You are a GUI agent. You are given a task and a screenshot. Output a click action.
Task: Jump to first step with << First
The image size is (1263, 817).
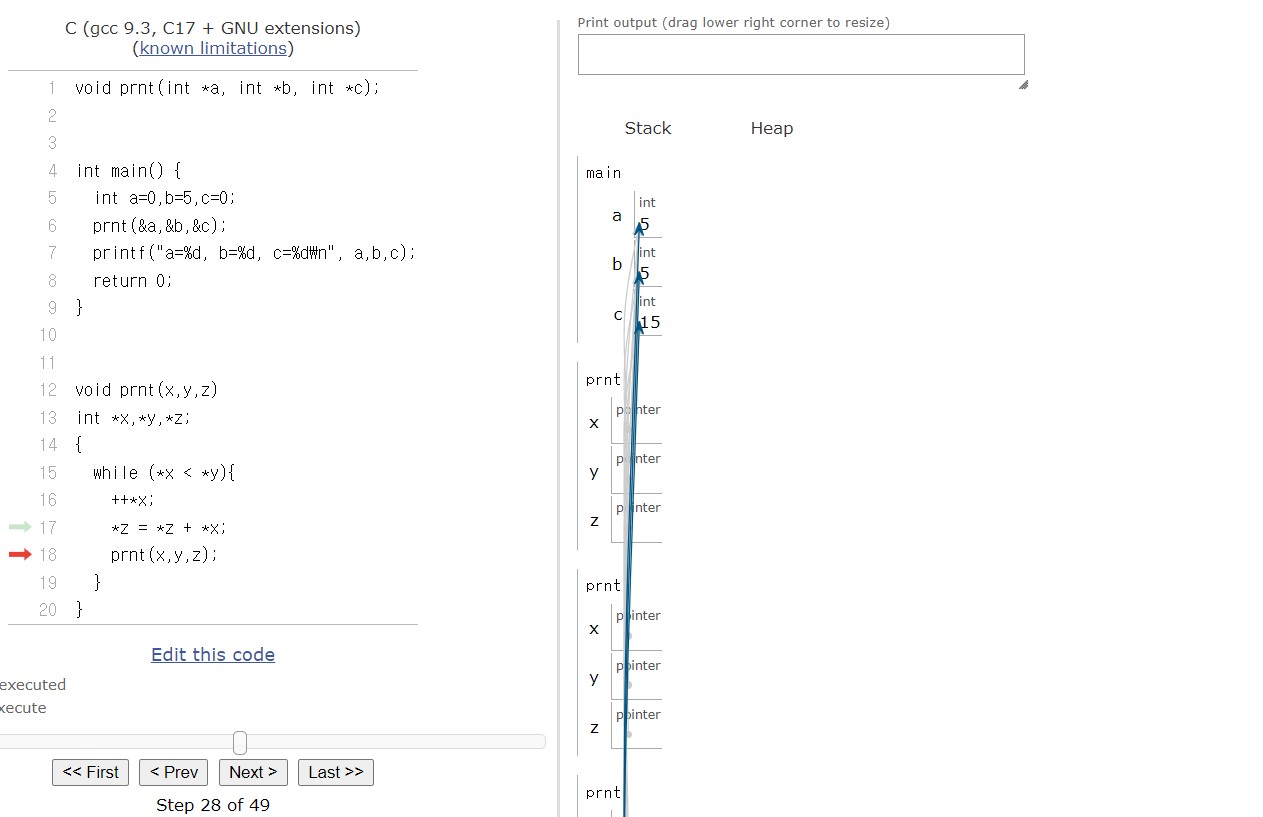click(x=90, y=772)
